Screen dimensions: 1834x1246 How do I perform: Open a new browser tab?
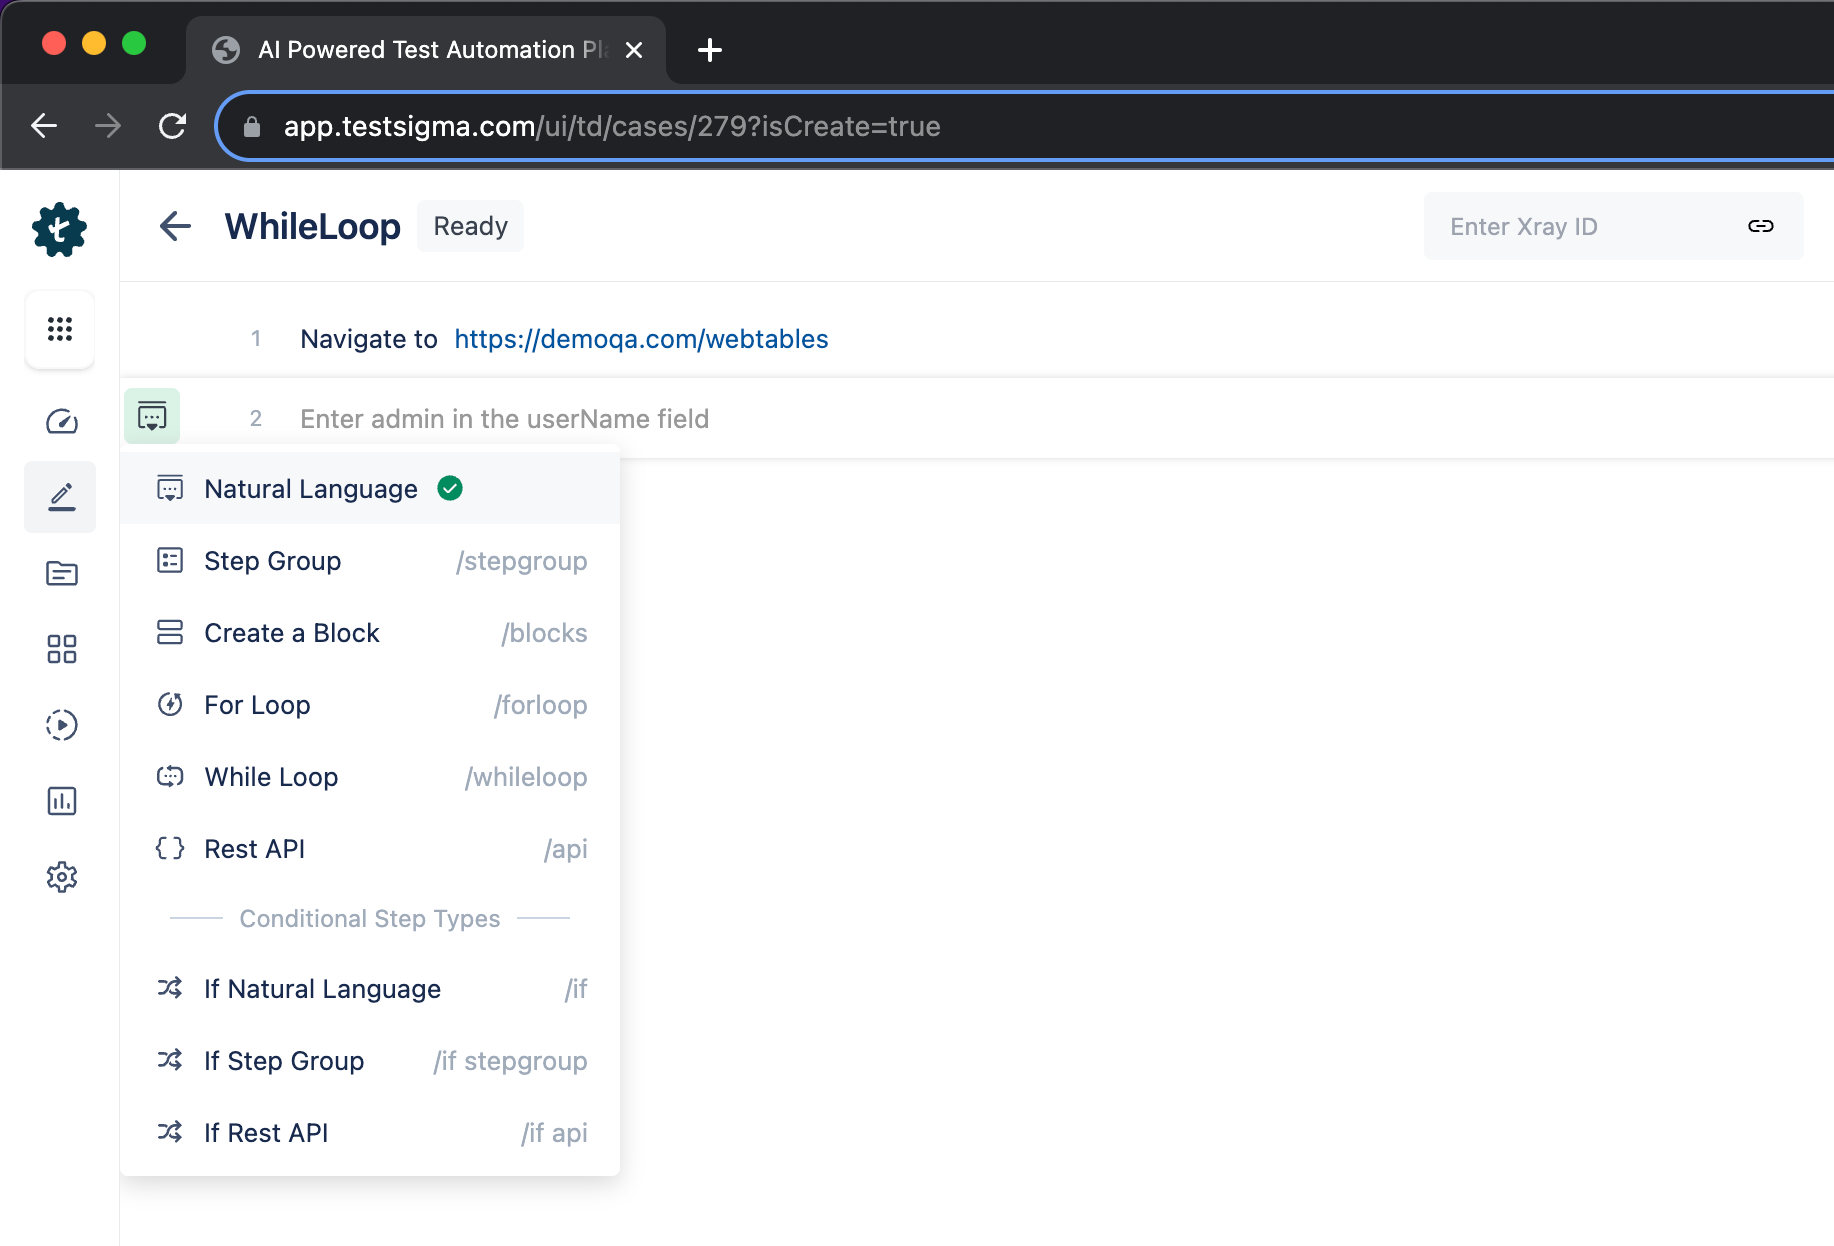click(x=709, y=50)
